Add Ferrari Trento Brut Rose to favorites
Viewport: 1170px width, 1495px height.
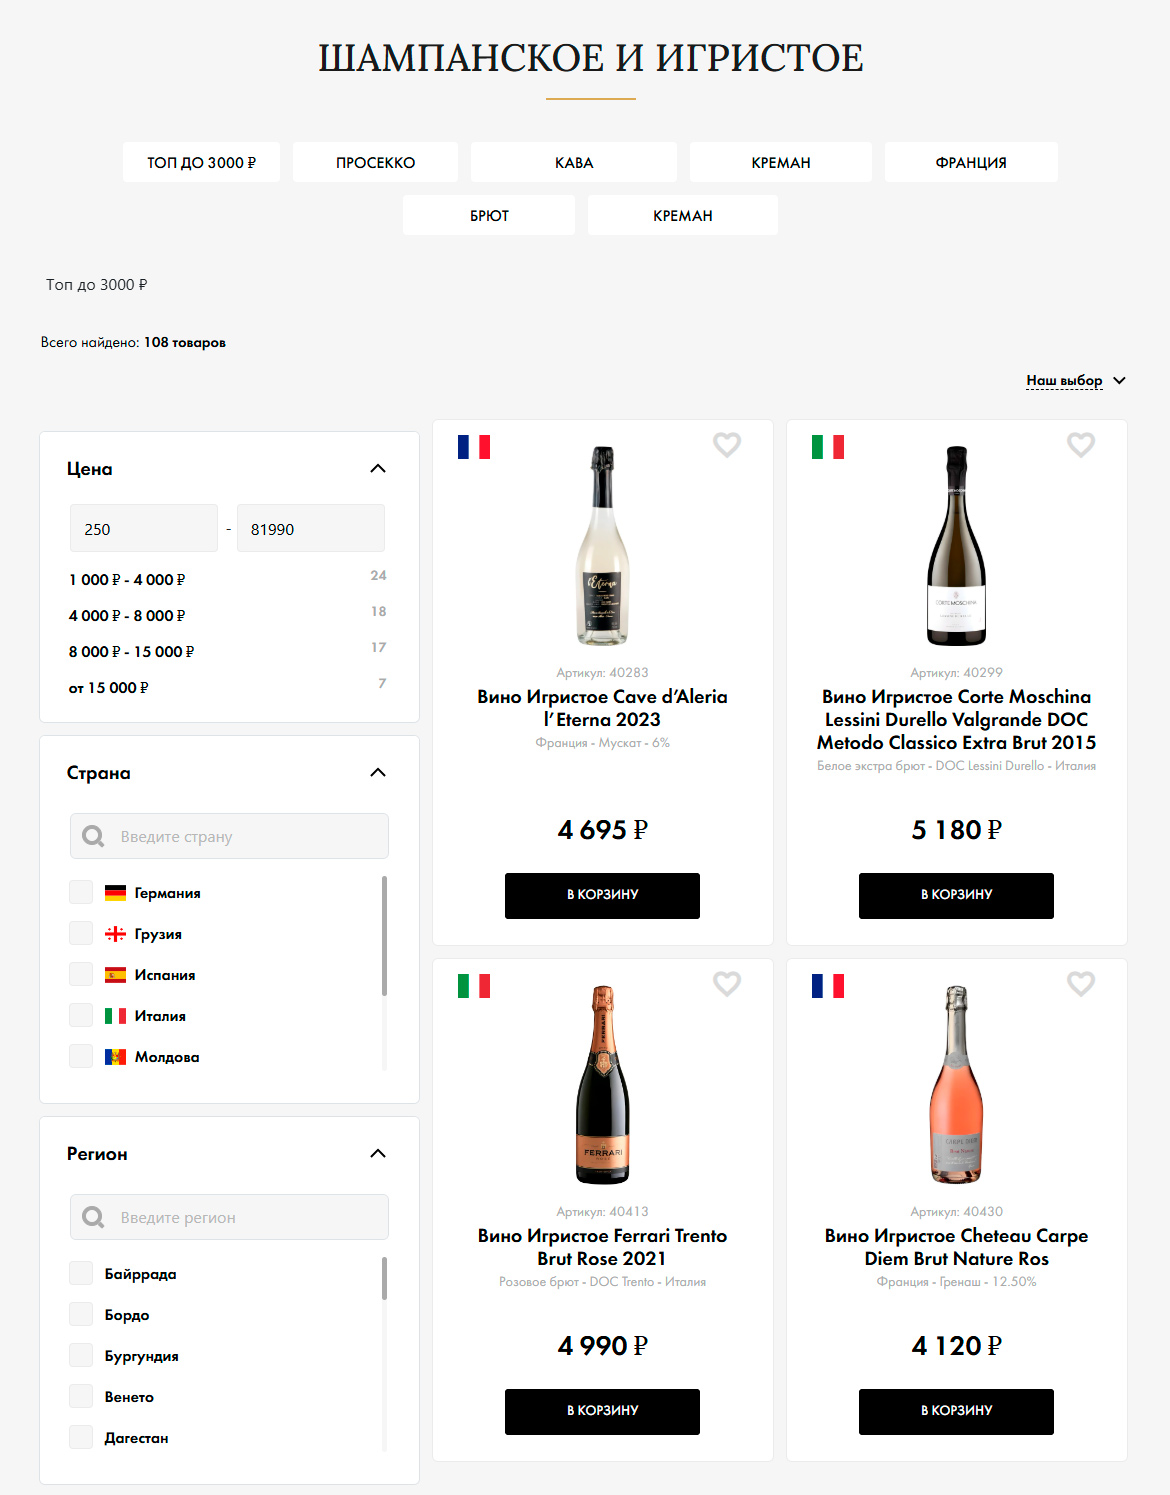(x=727, y=984)
